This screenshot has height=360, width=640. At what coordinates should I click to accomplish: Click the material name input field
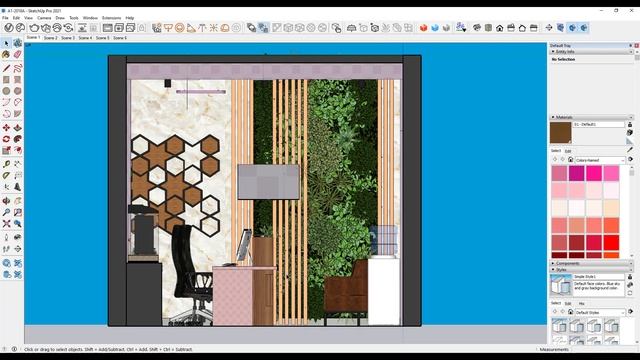599,124
